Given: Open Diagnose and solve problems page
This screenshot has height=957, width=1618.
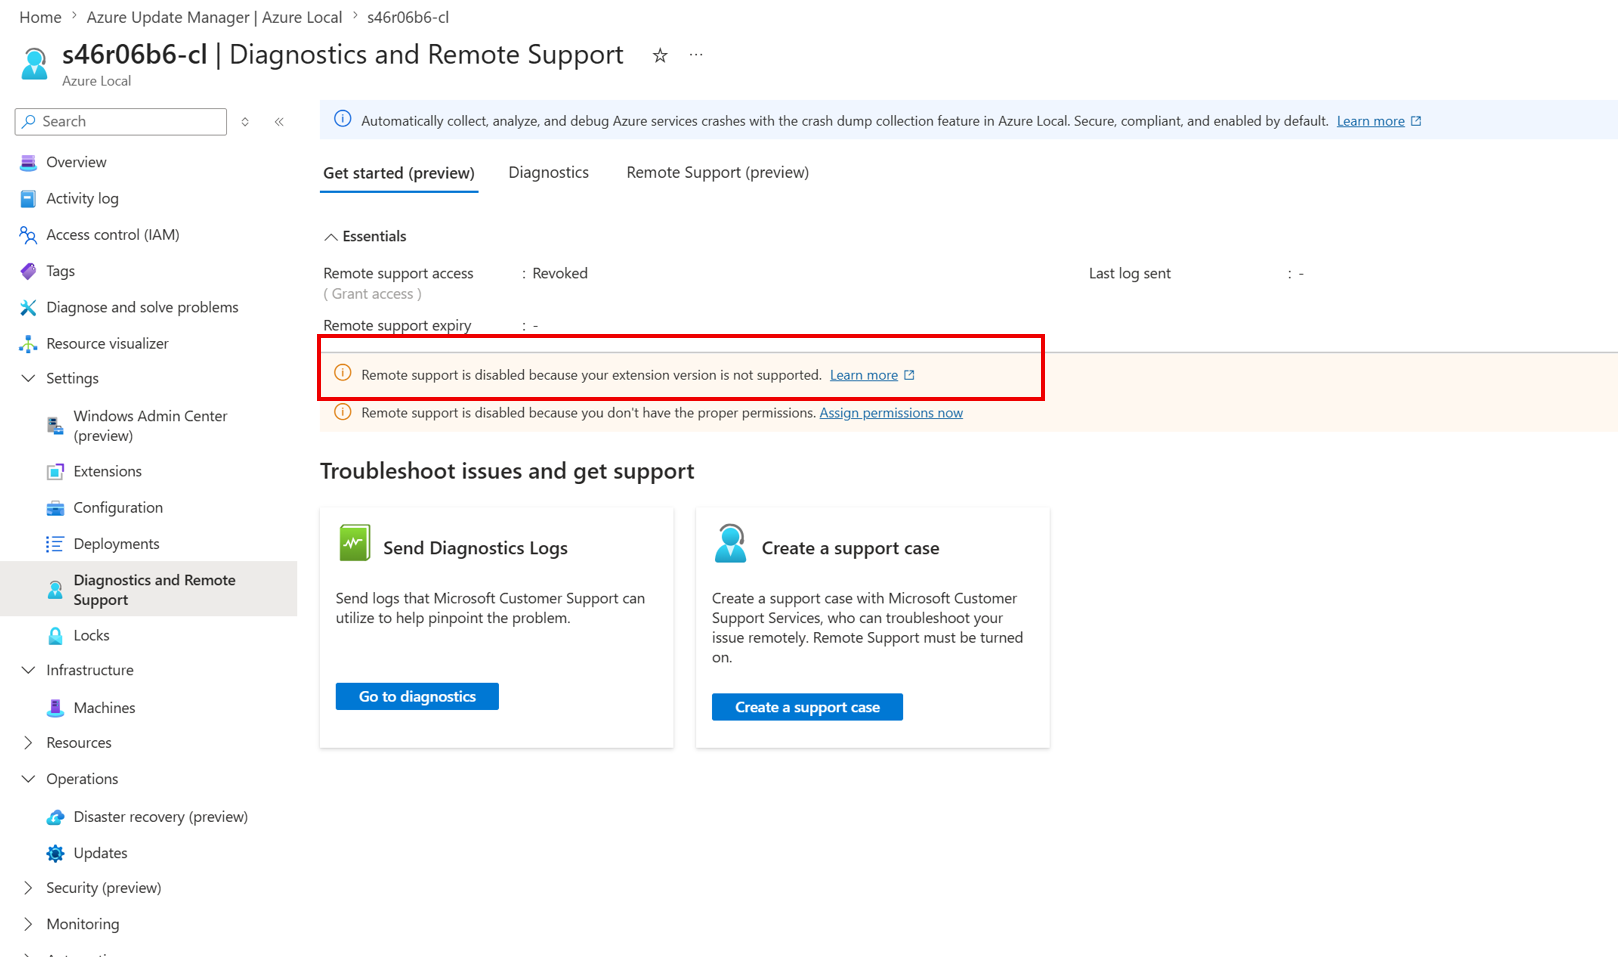Looking at the screenshot, I should point(142,307).
